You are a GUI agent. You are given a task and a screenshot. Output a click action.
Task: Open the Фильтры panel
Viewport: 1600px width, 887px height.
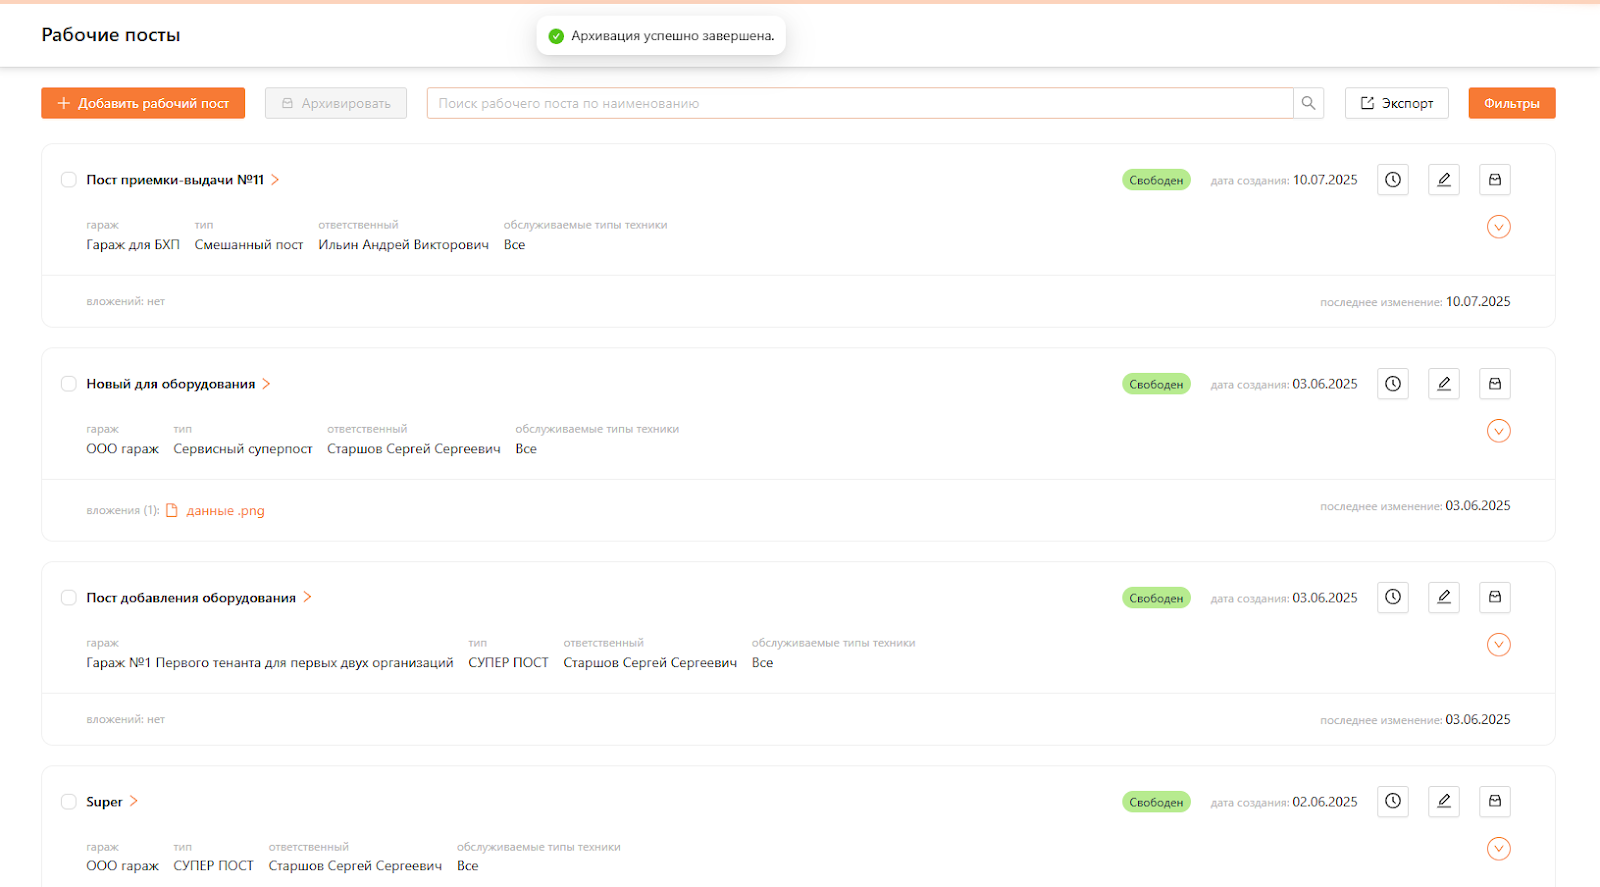coord(1511,103)
